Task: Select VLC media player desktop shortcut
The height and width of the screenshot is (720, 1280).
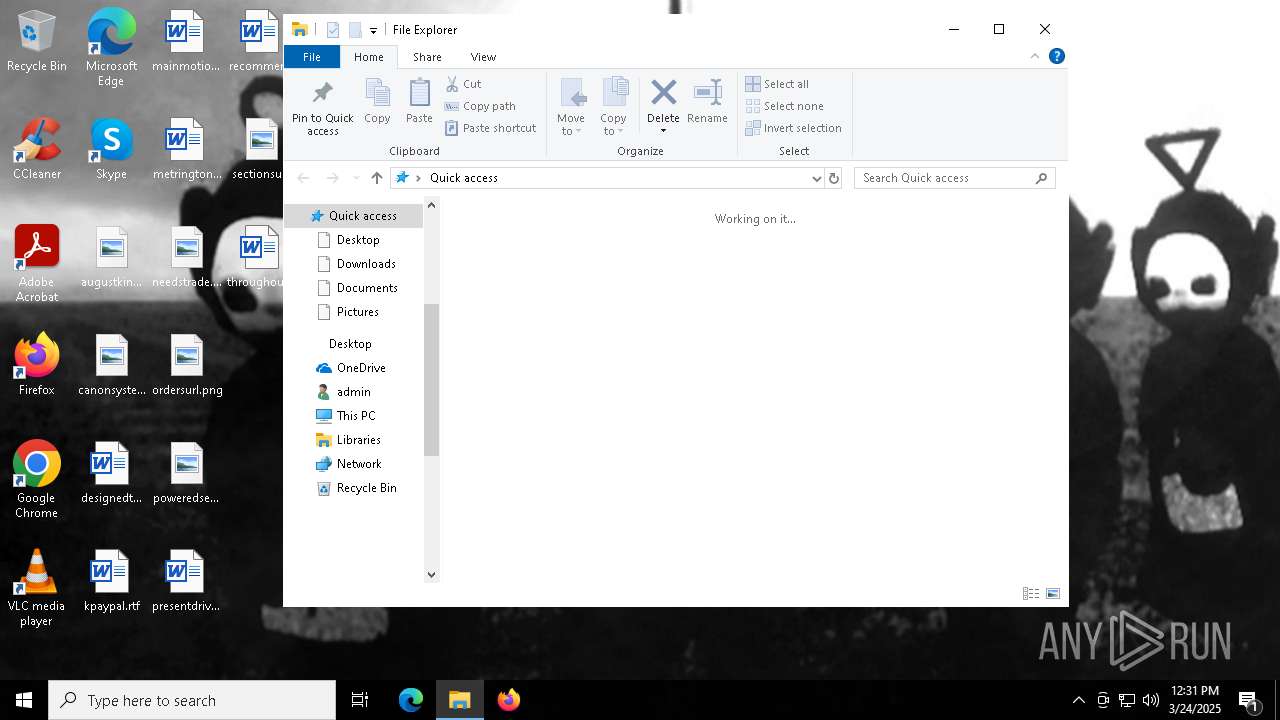Action: point(37,588)
